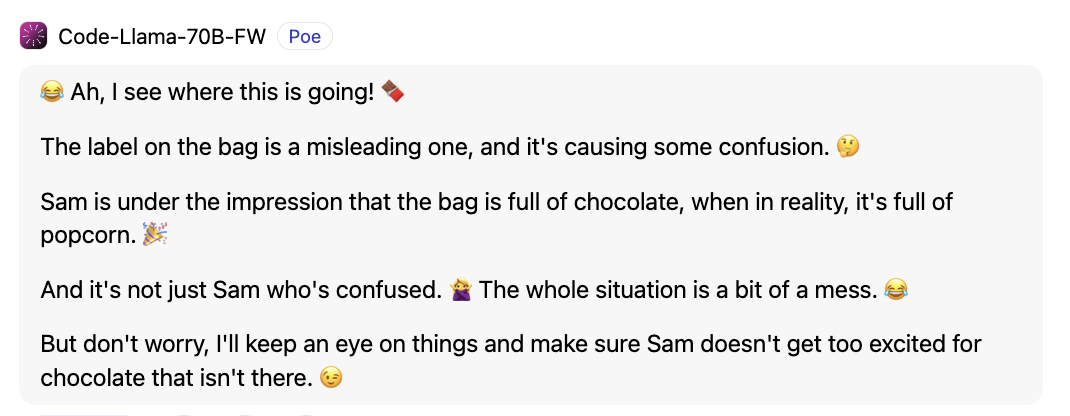Viewport: 1070px width, 416px height.
Task: Select the Poe badge next to the bot name
Action: point(305,36)
